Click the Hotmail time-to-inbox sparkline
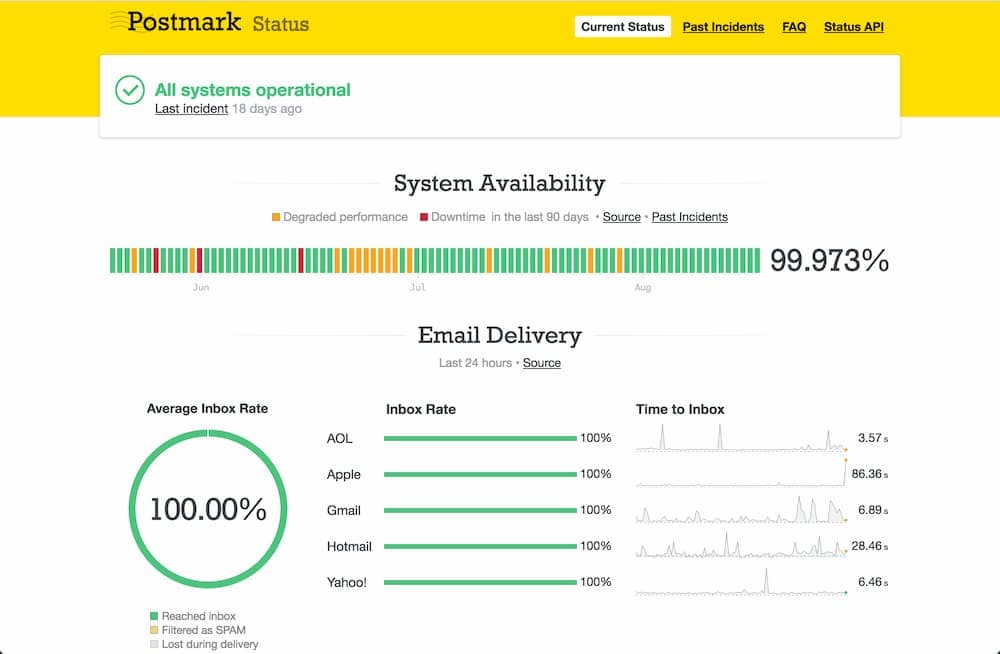This screenshot has width=1000, height=654. [x=742, y=546]
